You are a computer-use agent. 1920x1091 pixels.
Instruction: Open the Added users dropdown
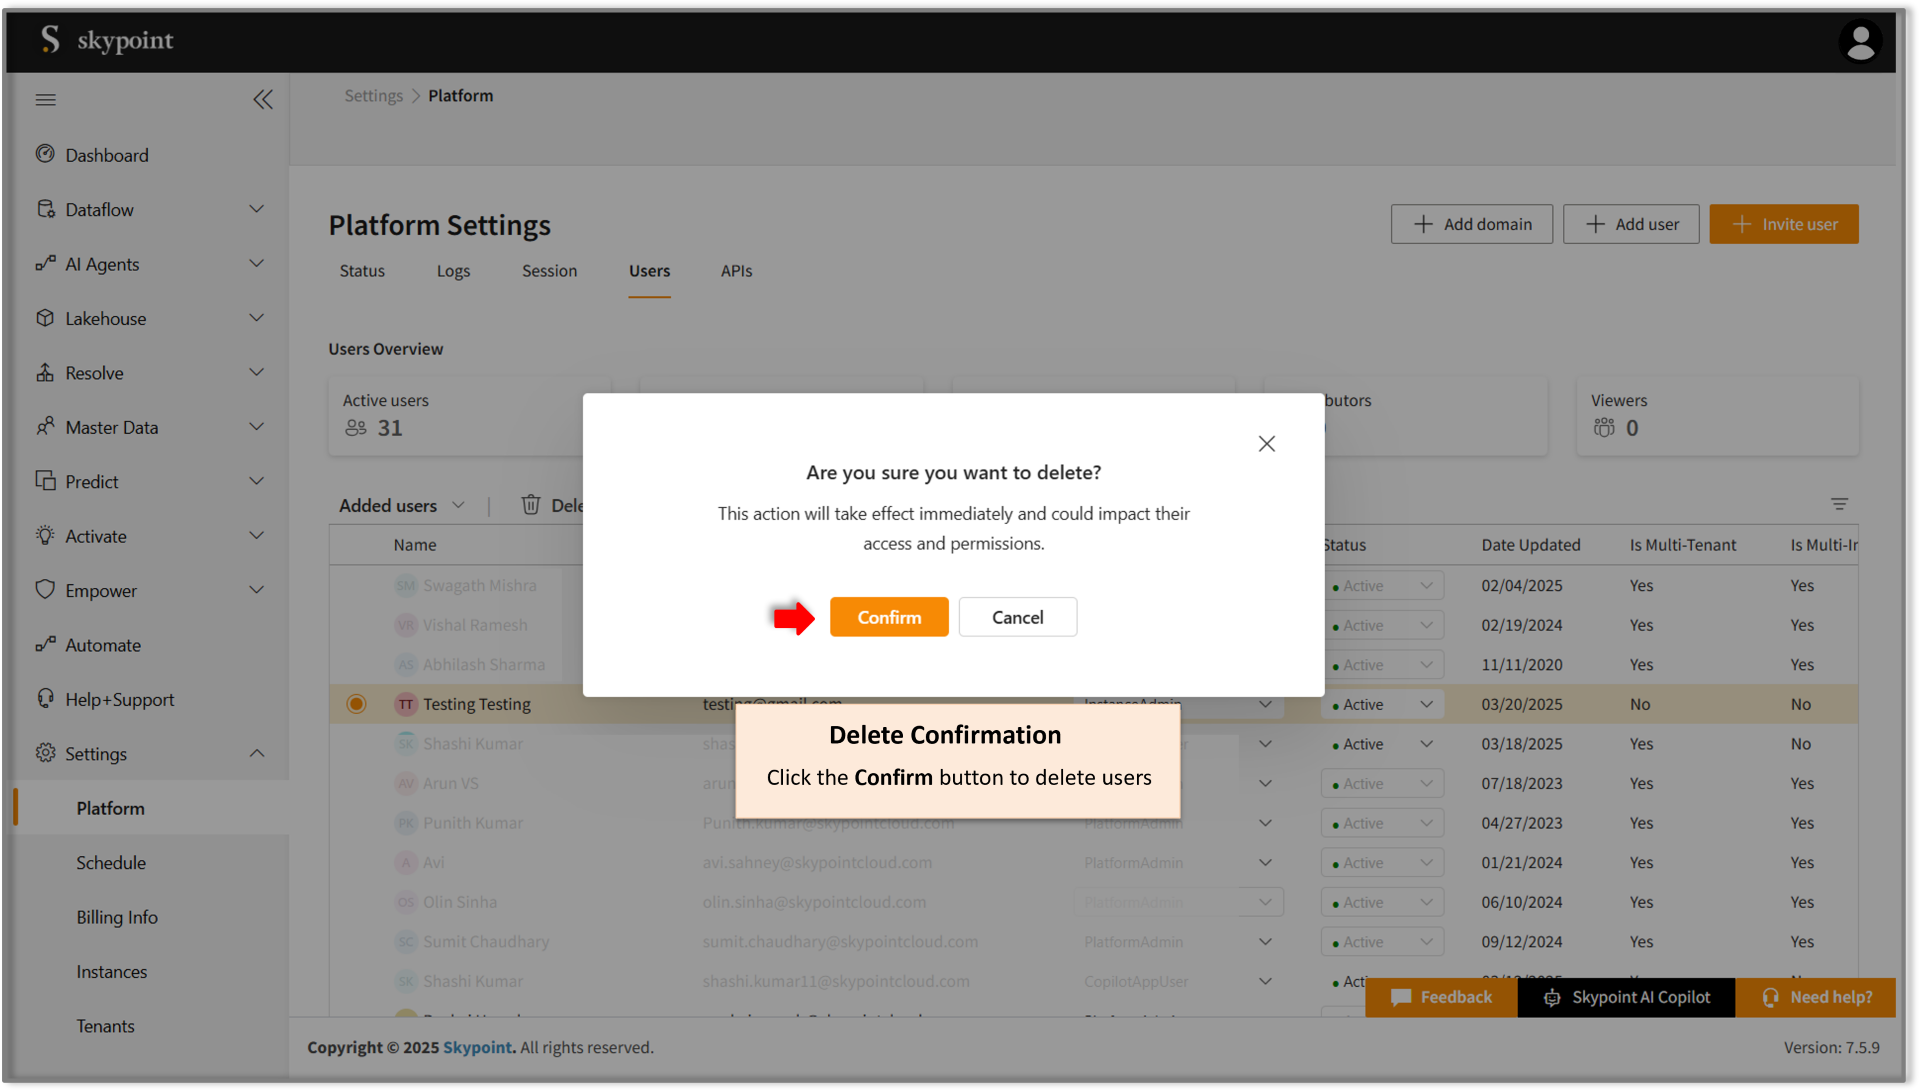(x=401, y=505)
